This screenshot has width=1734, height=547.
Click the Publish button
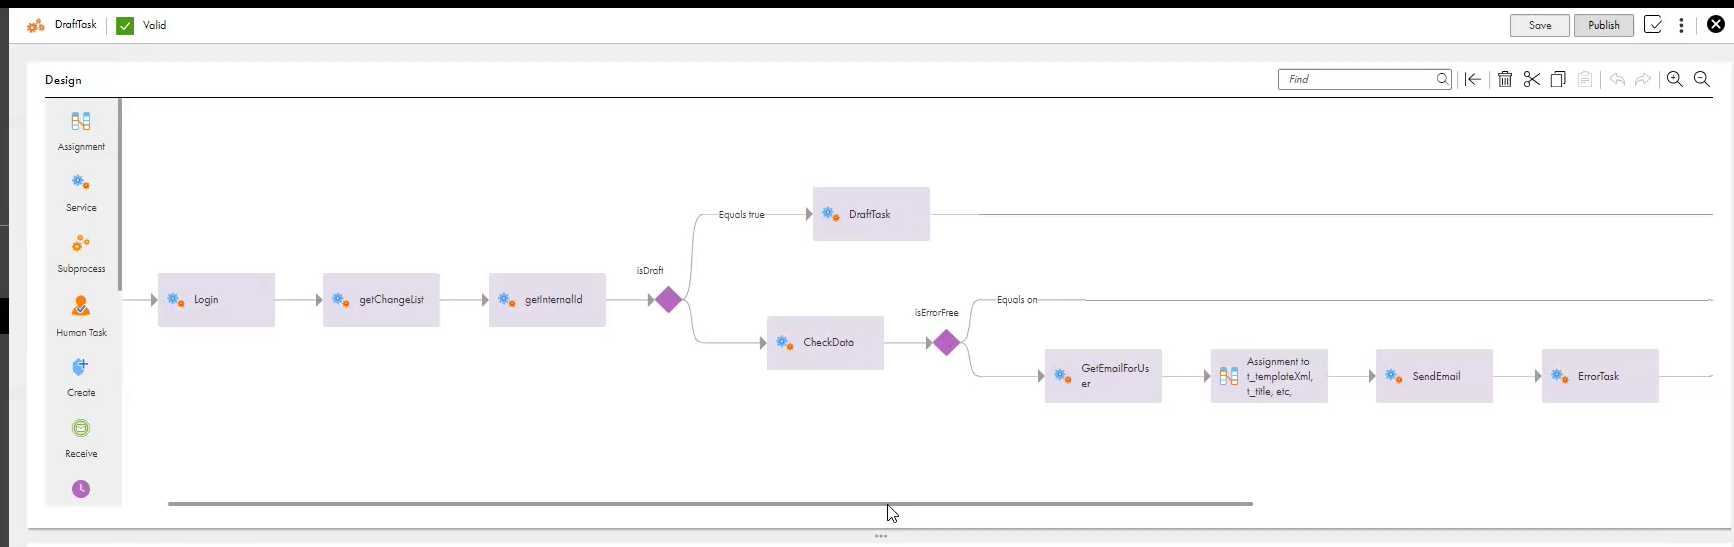click(1603, 25)
